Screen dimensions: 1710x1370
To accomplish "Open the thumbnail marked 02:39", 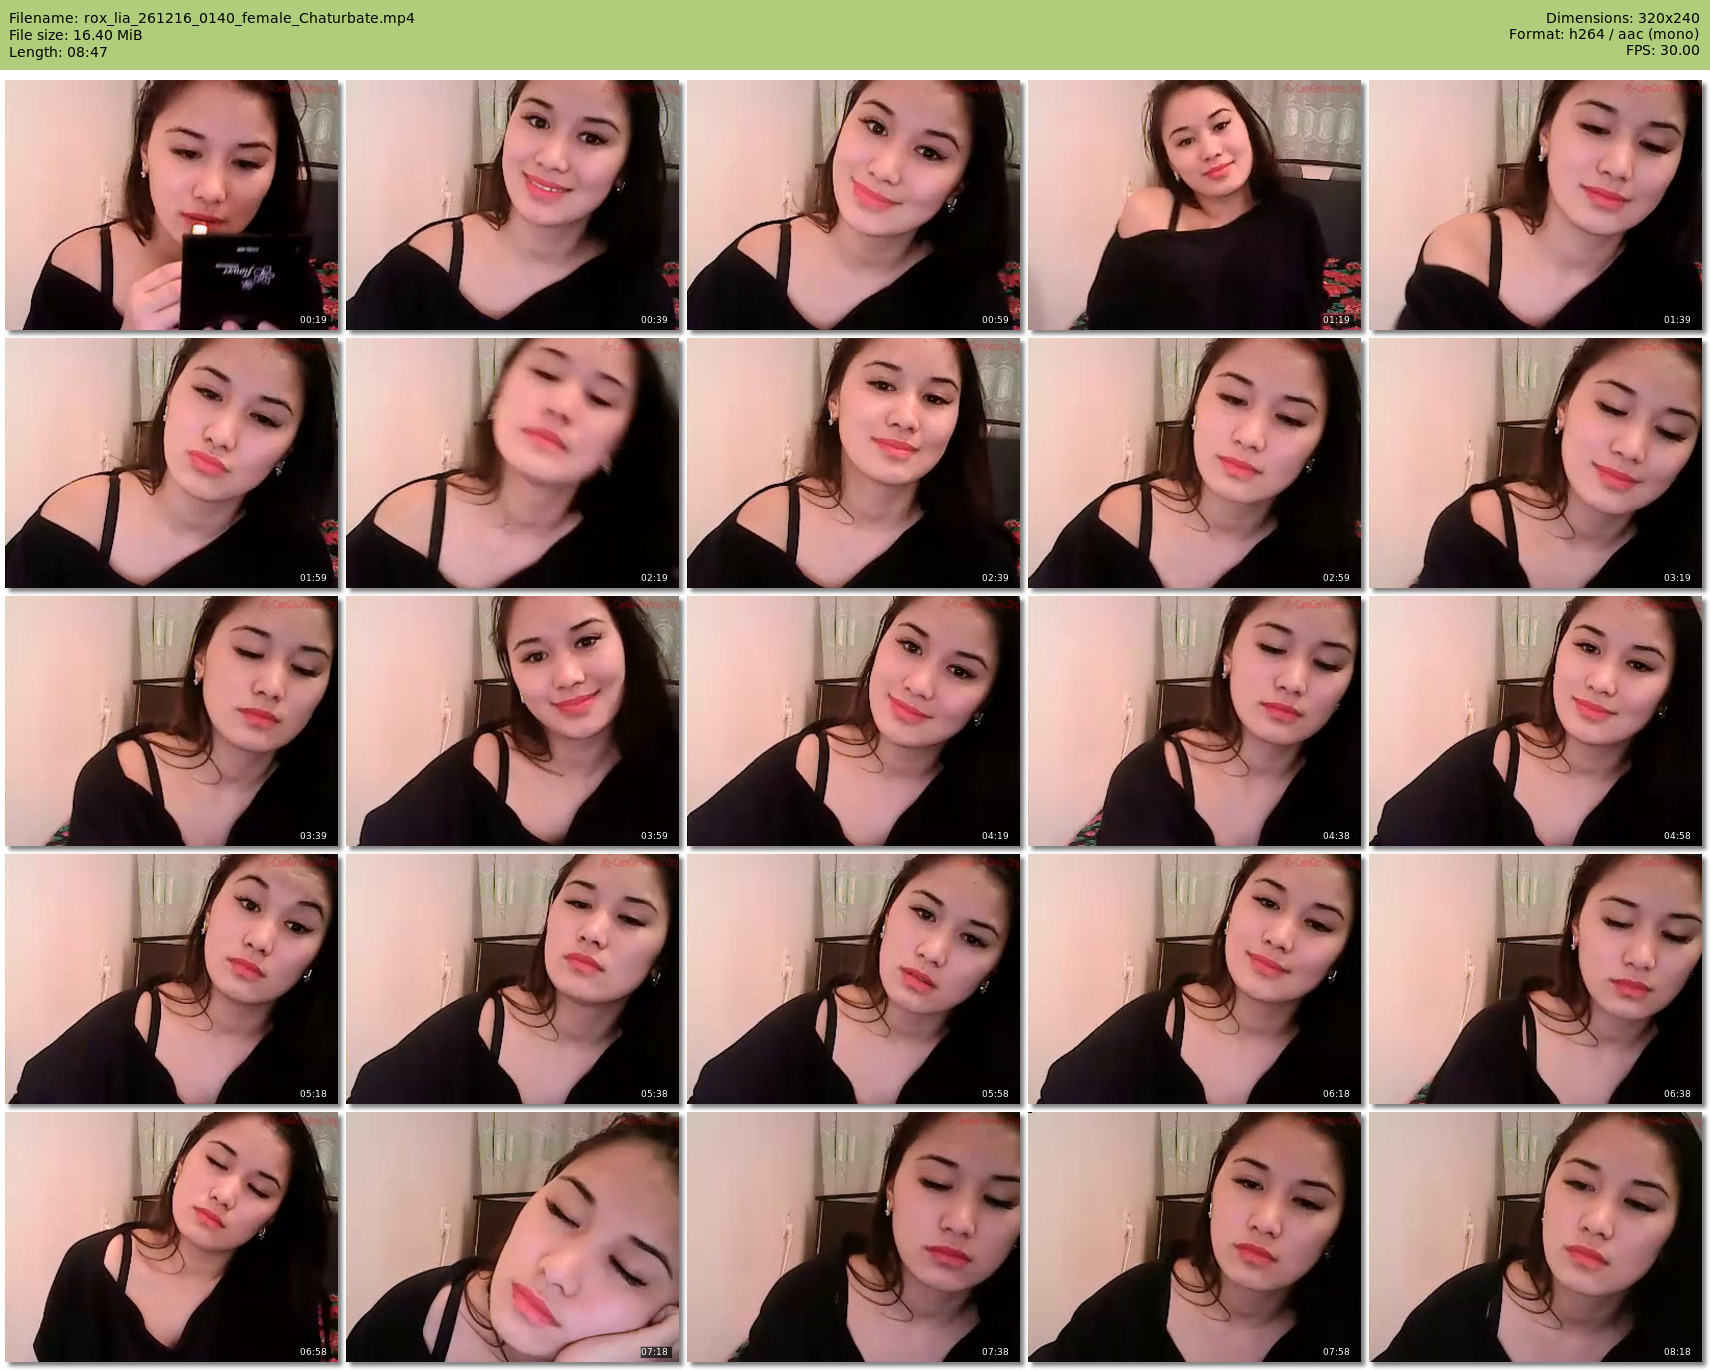I will coord(853,463).
